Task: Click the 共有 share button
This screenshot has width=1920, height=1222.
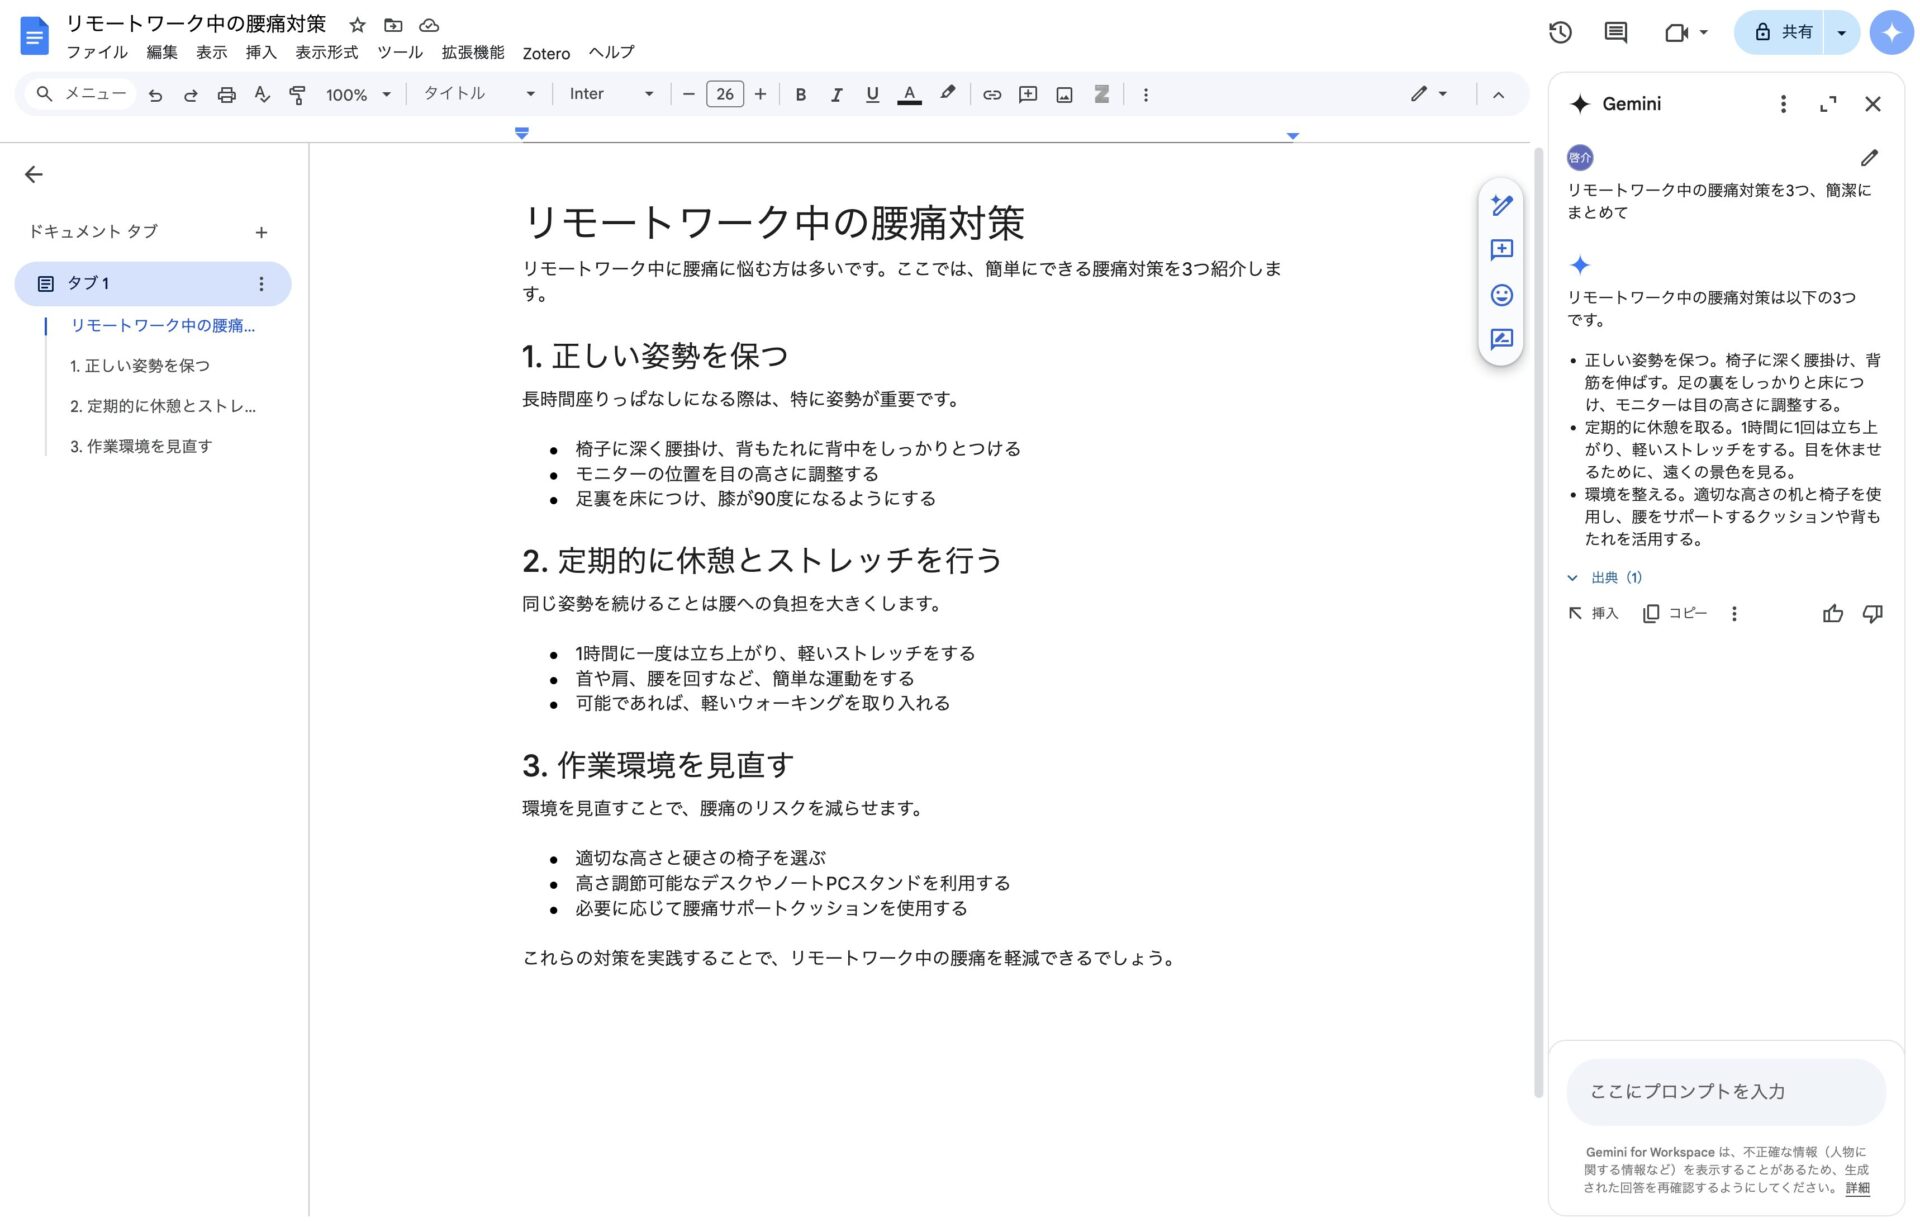Action: pyautogui.click(x=1790, y=31)
